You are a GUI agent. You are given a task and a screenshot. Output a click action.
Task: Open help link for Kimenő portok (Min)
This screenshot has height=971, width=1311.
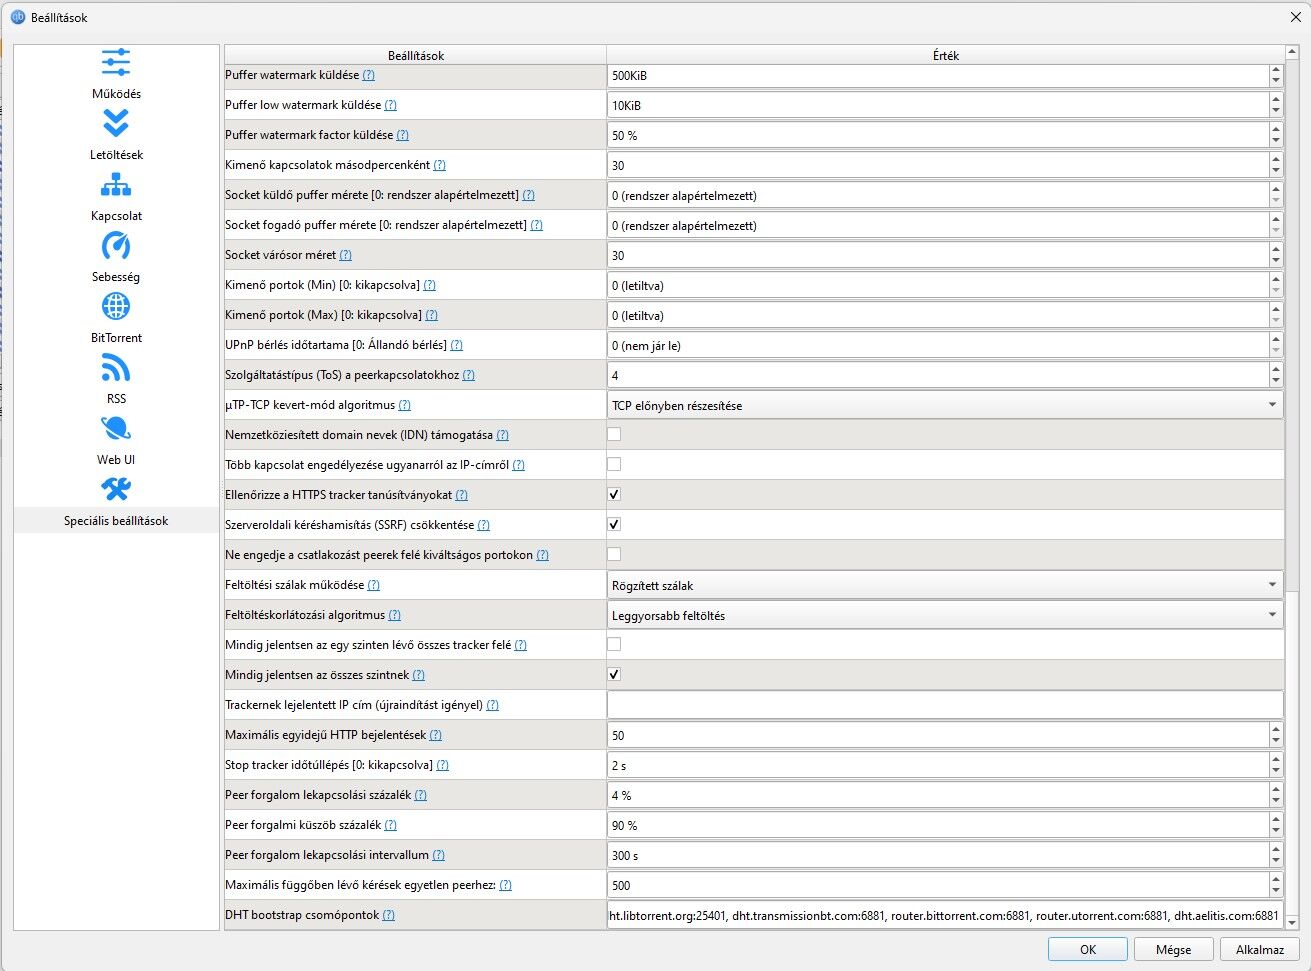click(x=429, y=285)
